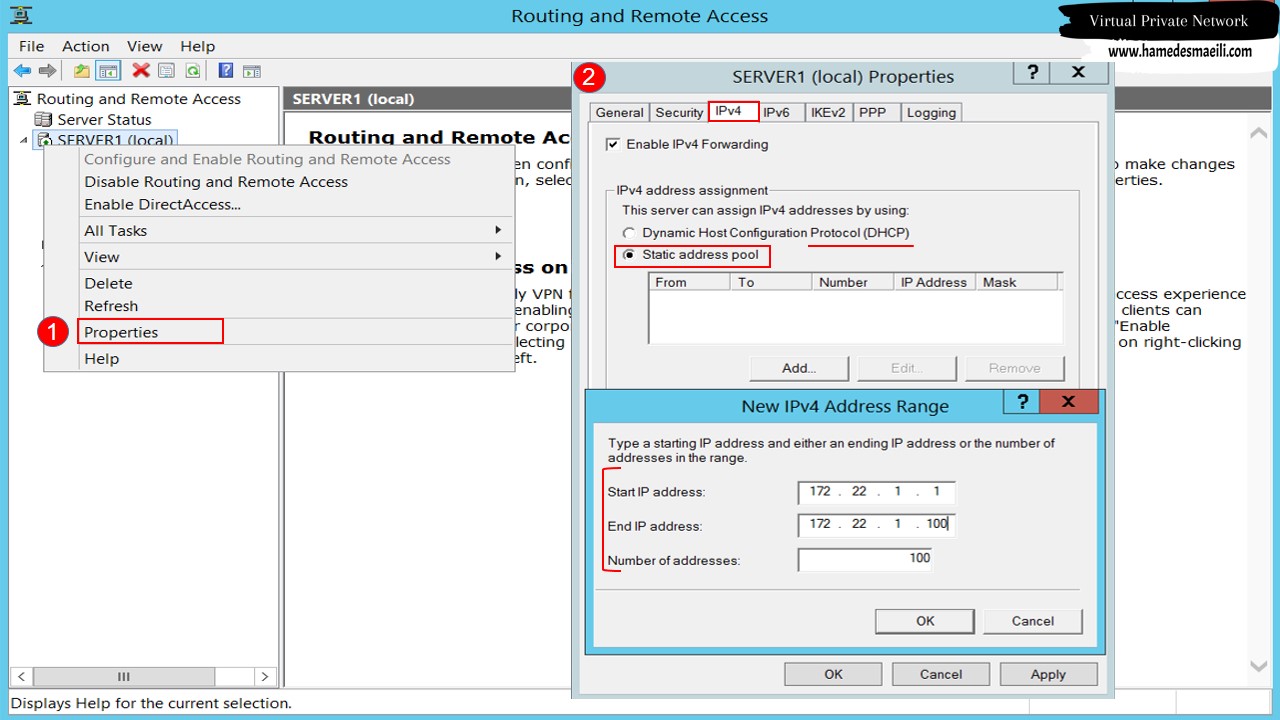Toggle the Enable IPv4 Forwarding checkbox

pyautogui.click(x=613, y=144)
